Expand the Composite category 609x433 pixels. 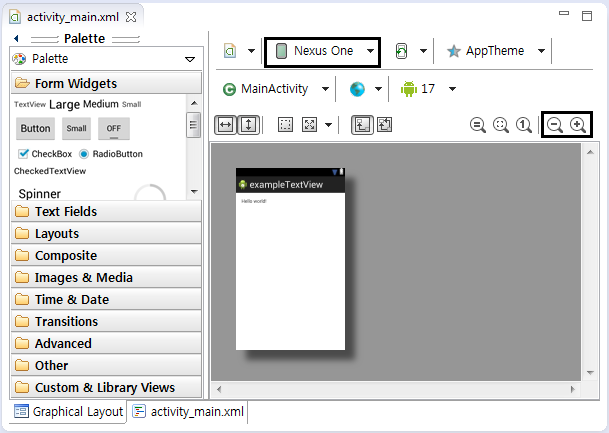106,256
